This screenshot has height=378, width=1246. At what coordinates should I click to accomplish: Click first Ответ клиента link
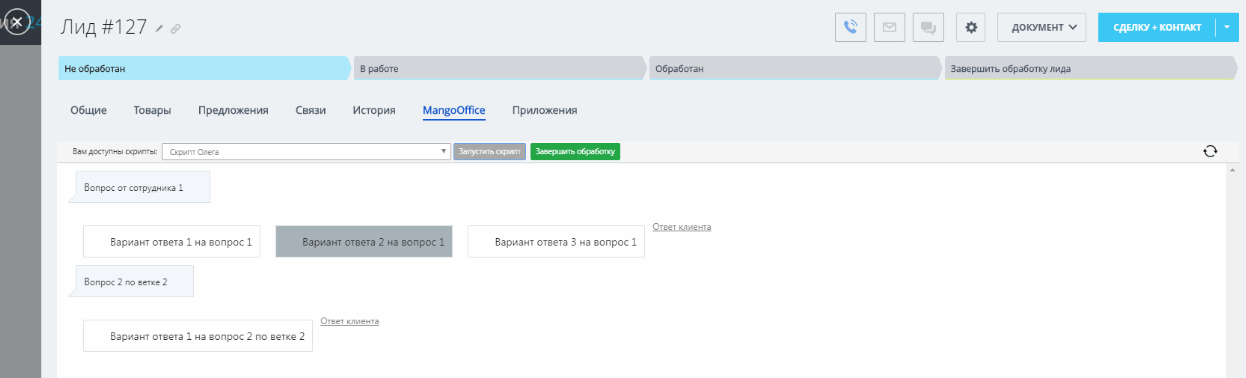pos(682,227)
